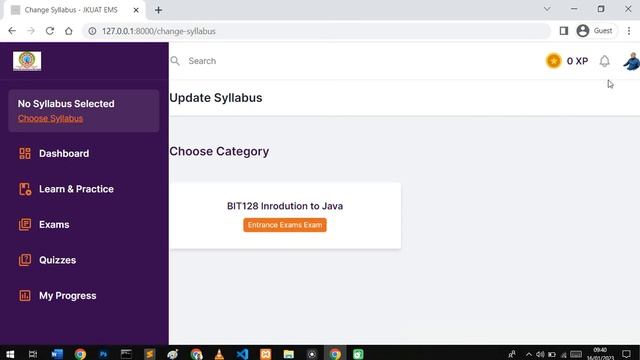Open Microsoft Word from taskbar
The height and width of the screenshot is (360, 640).
coord(57,354)
